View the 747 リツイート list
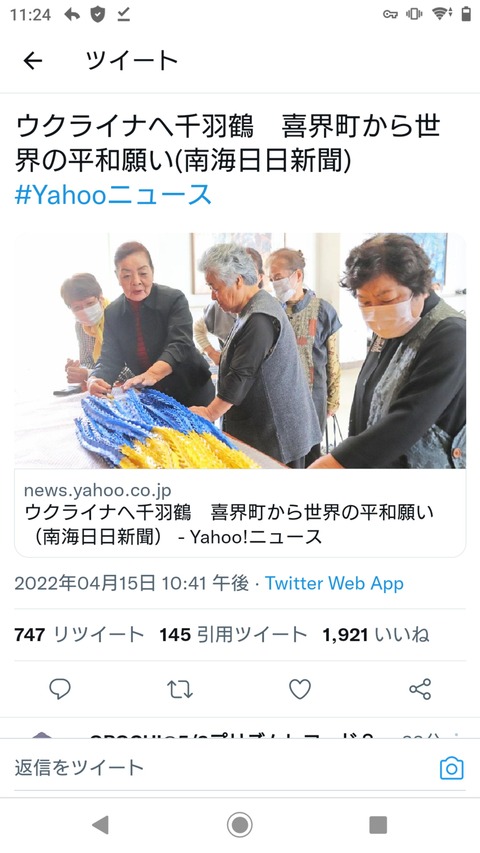 click(x=79, y=634)
